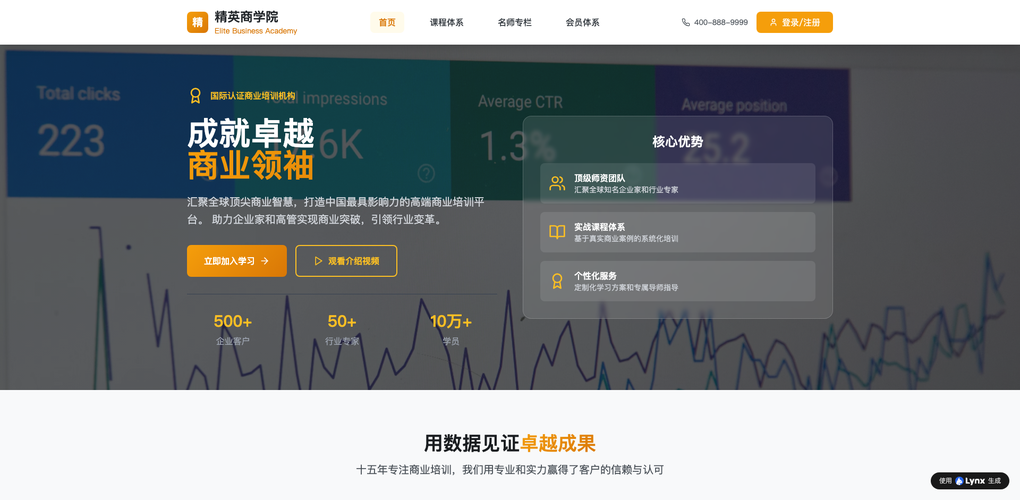Viewport: 1020px width, 500px height.
Task: Click the 使用 Lynx 生成 badge
Action: (969, 481)
